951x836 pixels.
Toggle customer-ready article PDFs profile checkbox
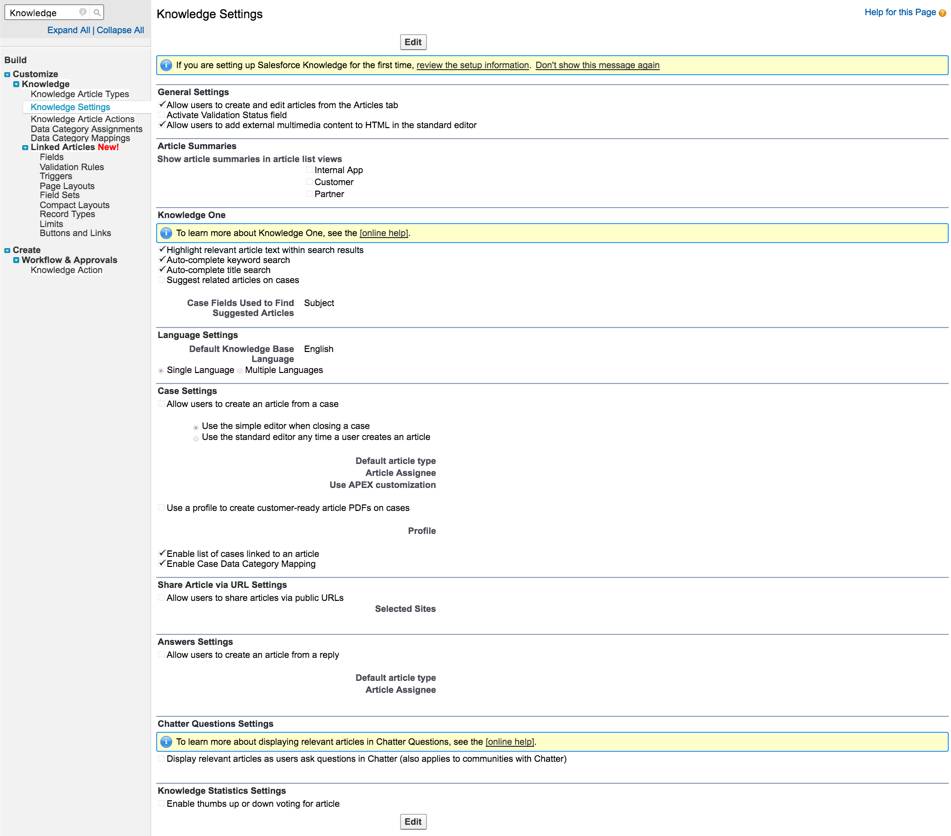[x=162, y=508]
